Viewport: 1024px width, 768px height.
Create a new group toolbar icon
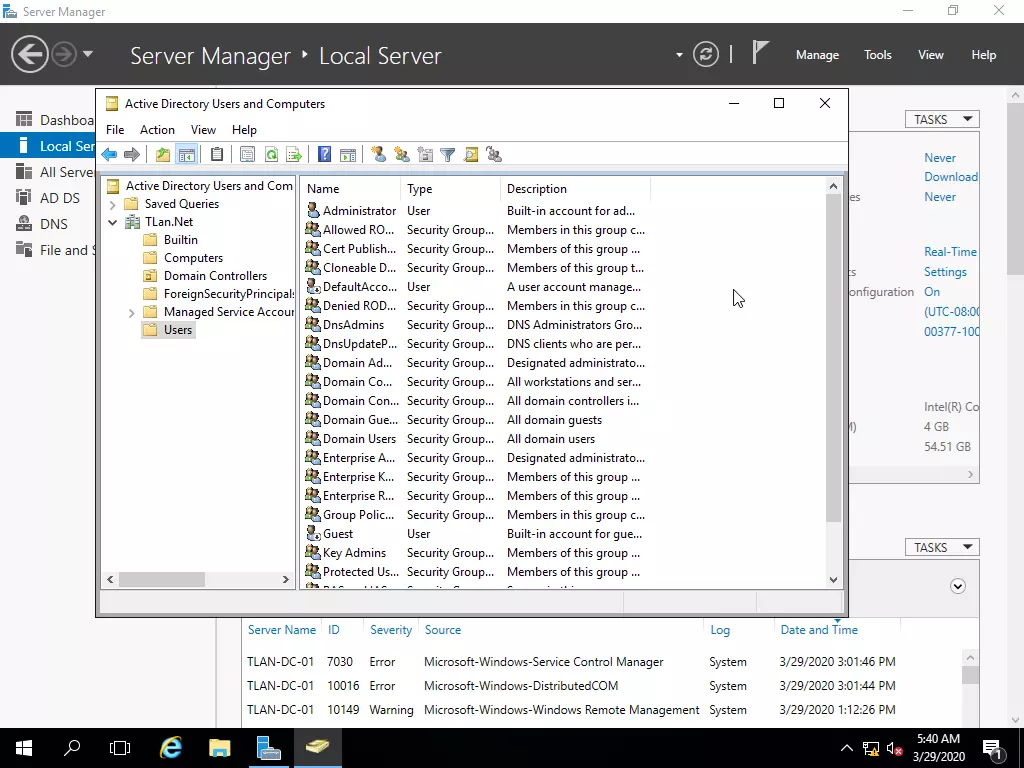[402, 155]
